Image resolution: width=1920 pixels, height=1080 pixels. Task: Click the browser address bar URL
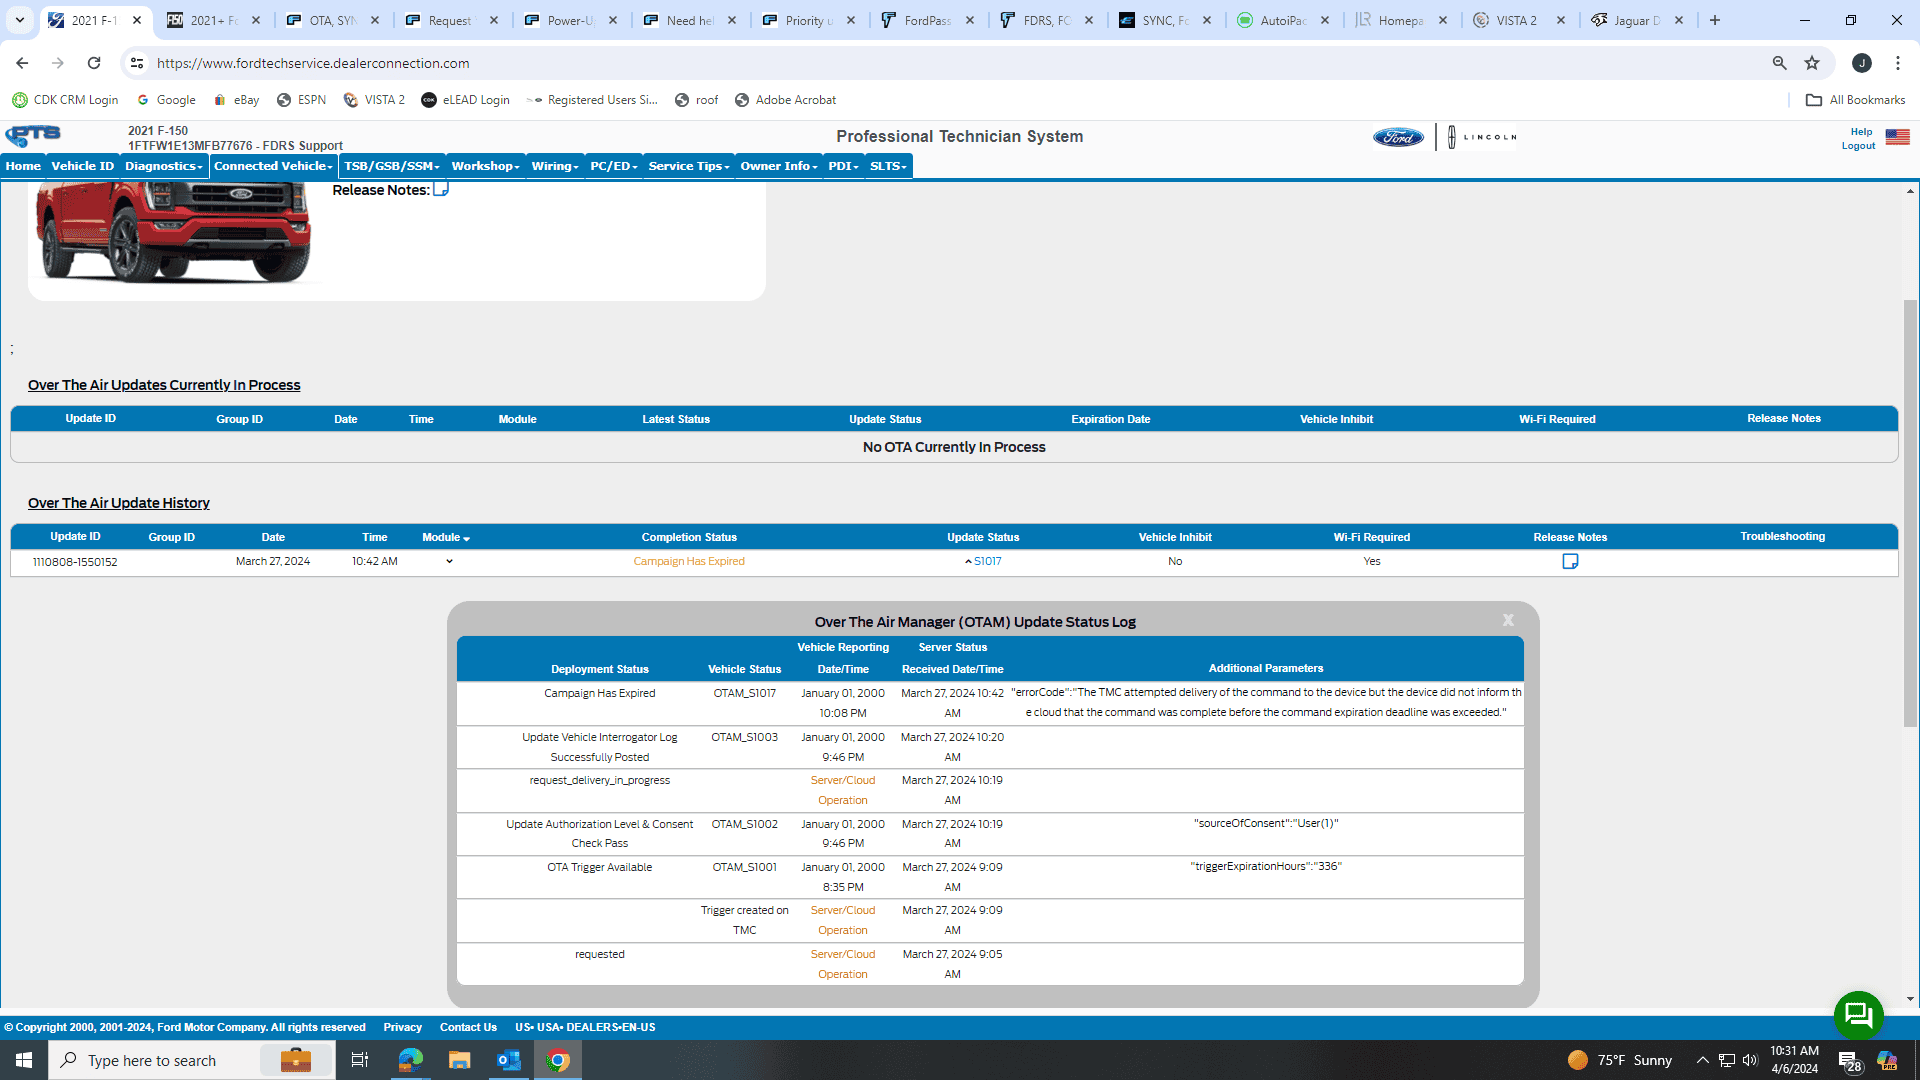pos(313,63)
